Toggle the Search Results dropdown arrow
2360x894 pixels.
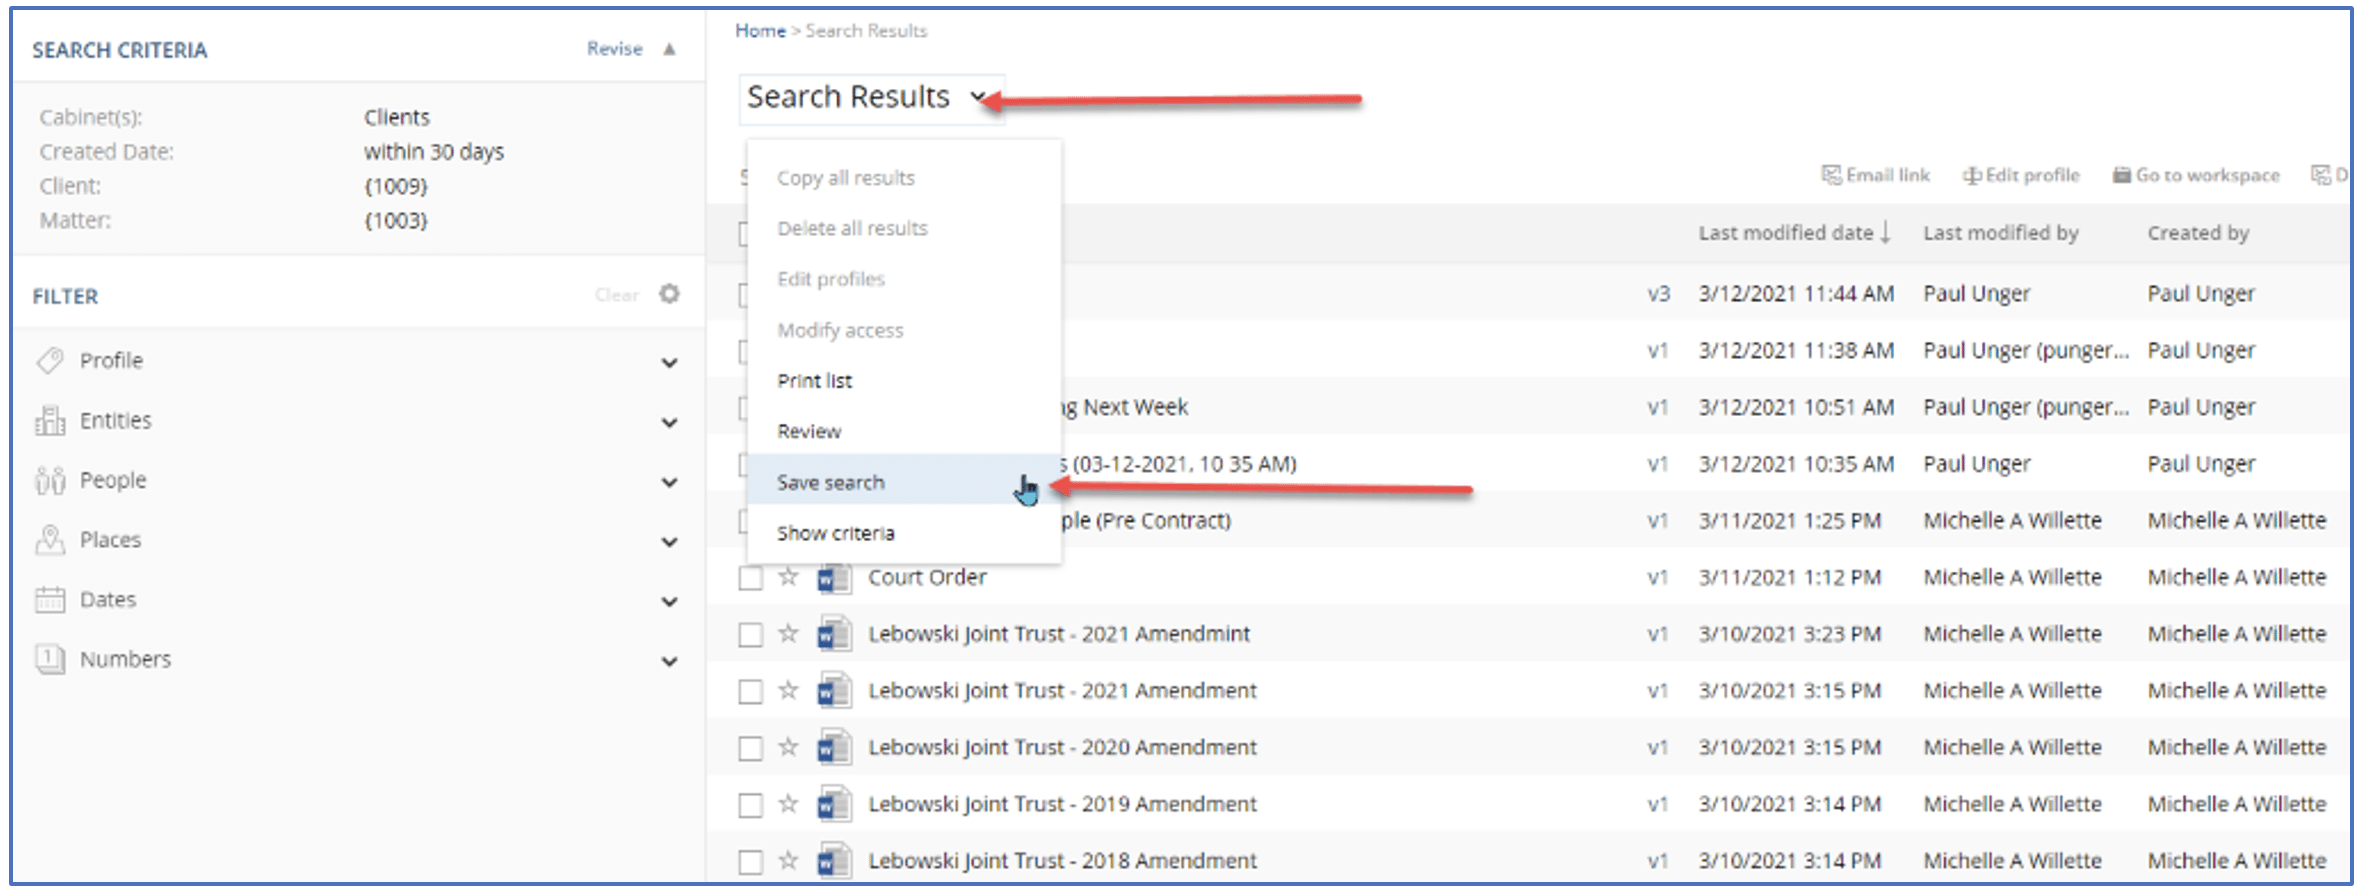[978, 98]
